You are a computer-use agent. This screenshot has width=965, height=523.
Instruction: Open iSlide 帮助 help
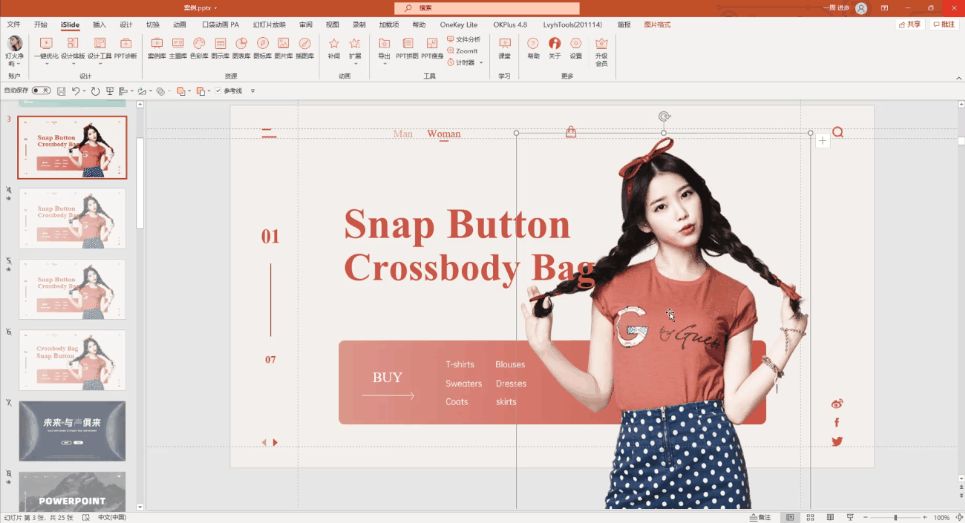(533, 48)
